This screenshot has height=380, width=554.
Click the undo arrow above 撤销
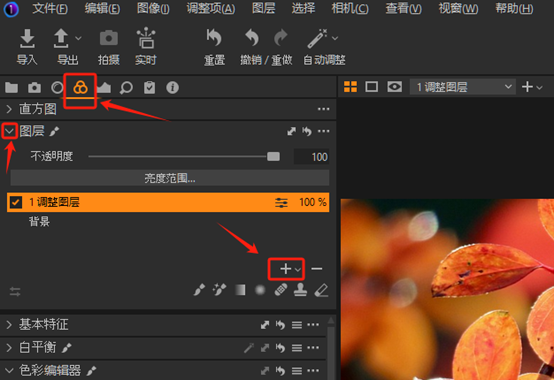coord(252,37)
